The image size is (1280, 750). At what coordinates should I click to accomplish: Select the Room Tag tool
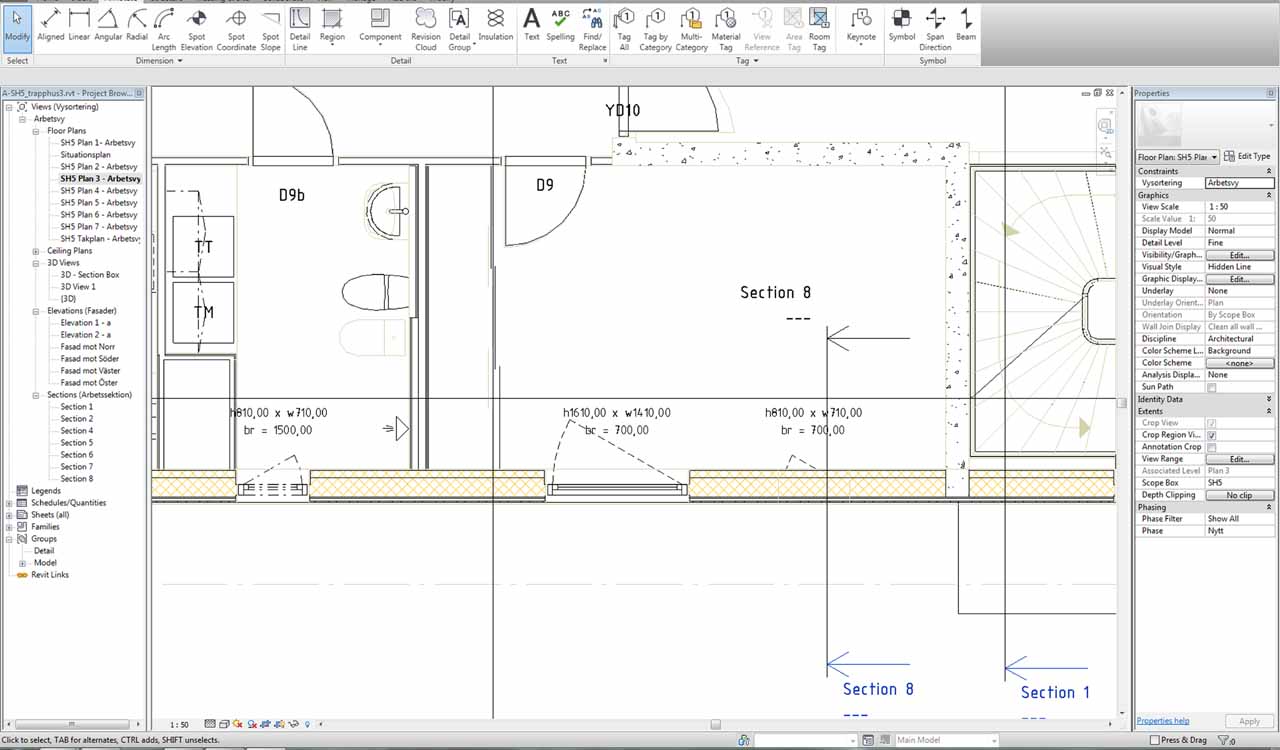click(819, 27)
